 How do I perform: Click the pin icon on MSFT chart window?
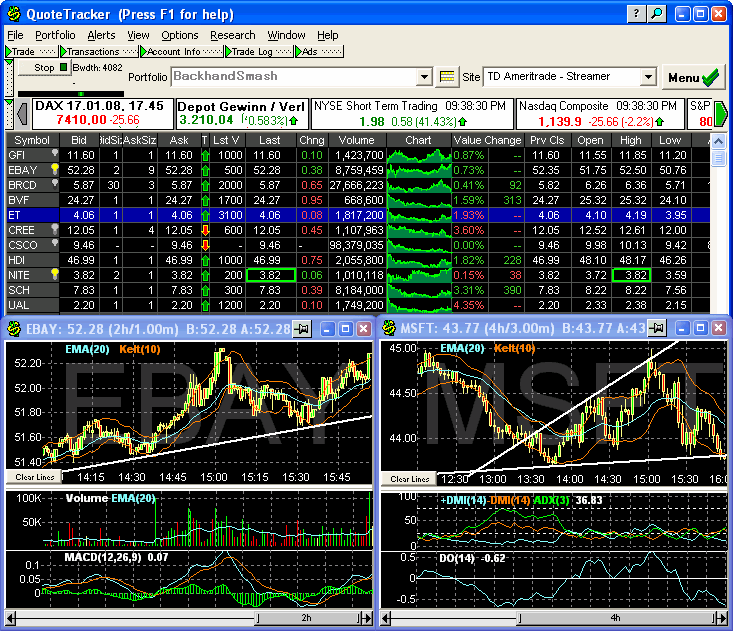(657, 329)
